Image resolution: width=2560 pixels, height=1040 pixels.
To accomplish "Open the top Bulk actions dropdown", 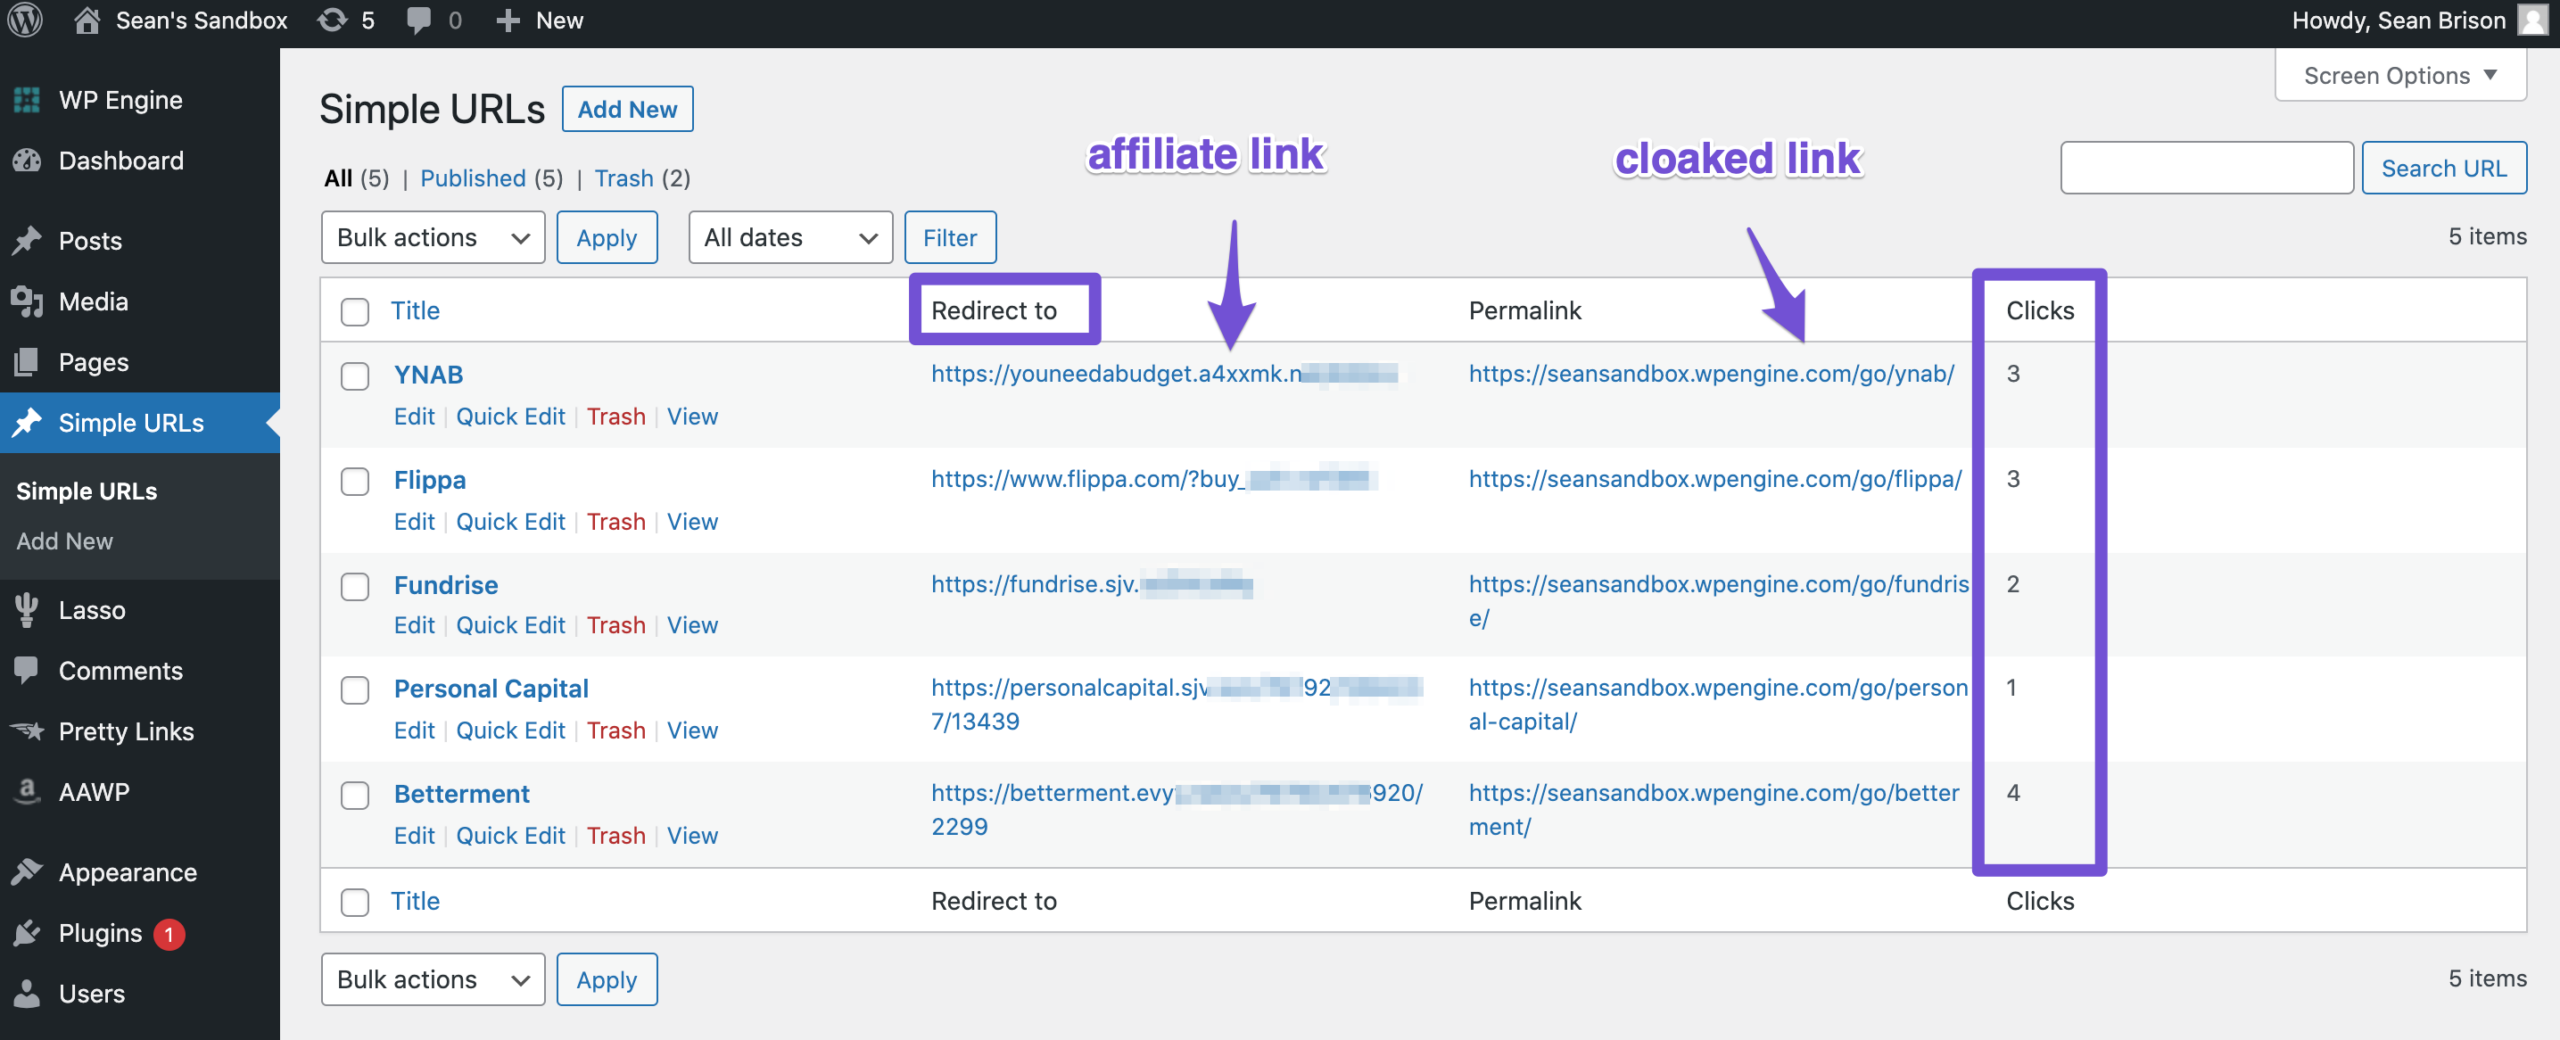I will [433, 237].
